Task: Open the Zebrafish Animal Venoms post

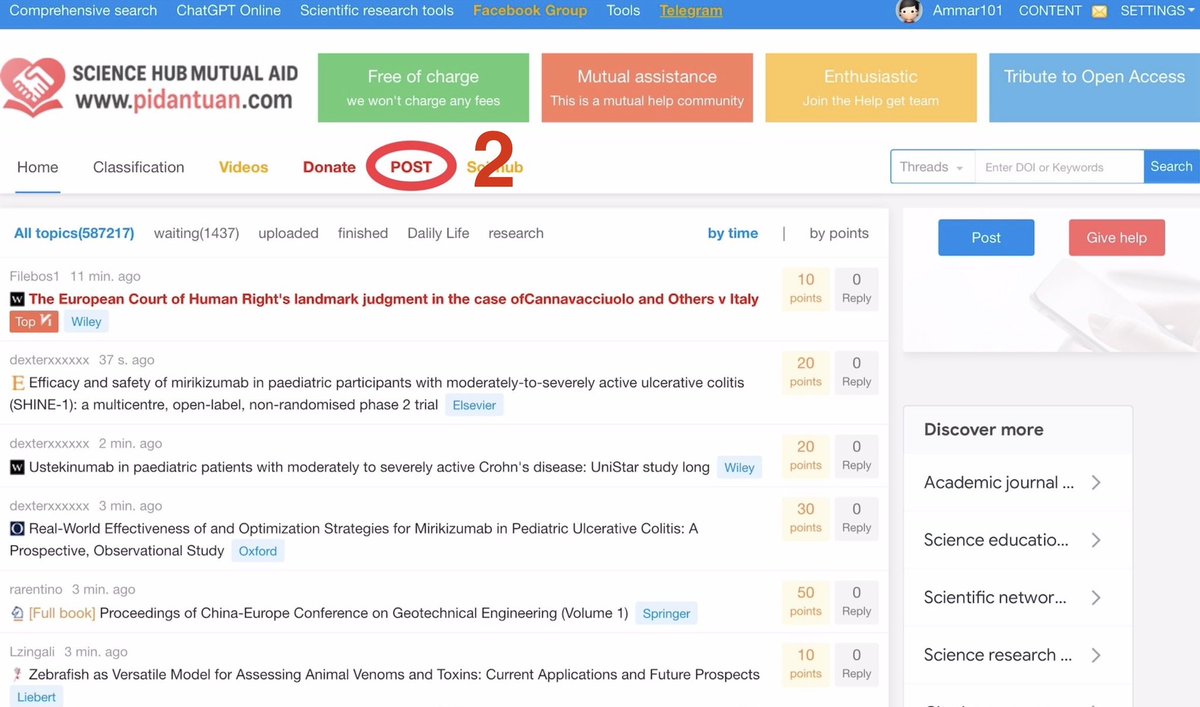Action: (394, 675)
